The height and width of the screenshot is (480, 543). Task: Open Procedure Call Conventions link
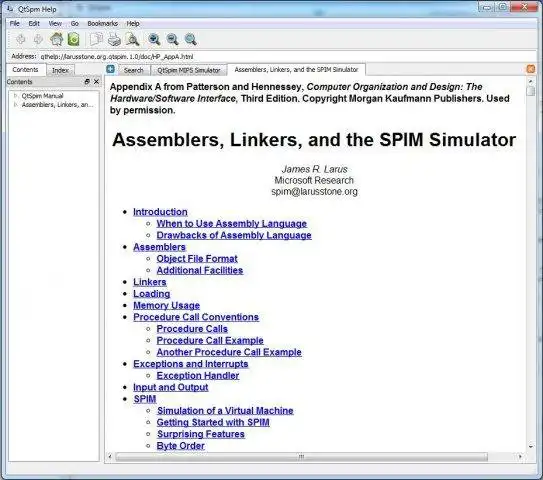[196, 317]
